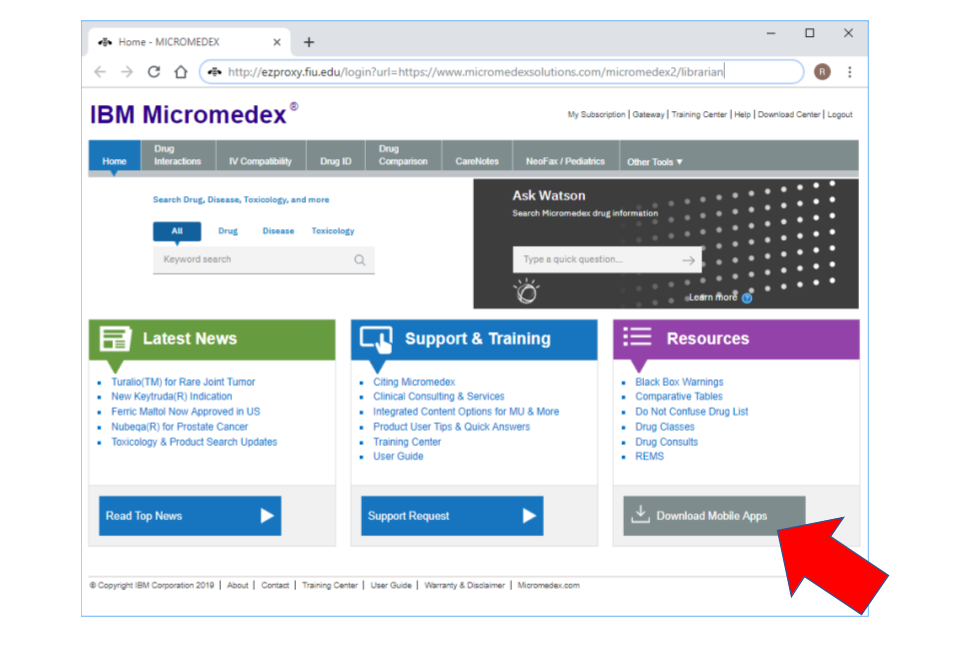This screenshot has width=958, height=645.
Task: Click the Contact footer link
Action: click(275, 585)
